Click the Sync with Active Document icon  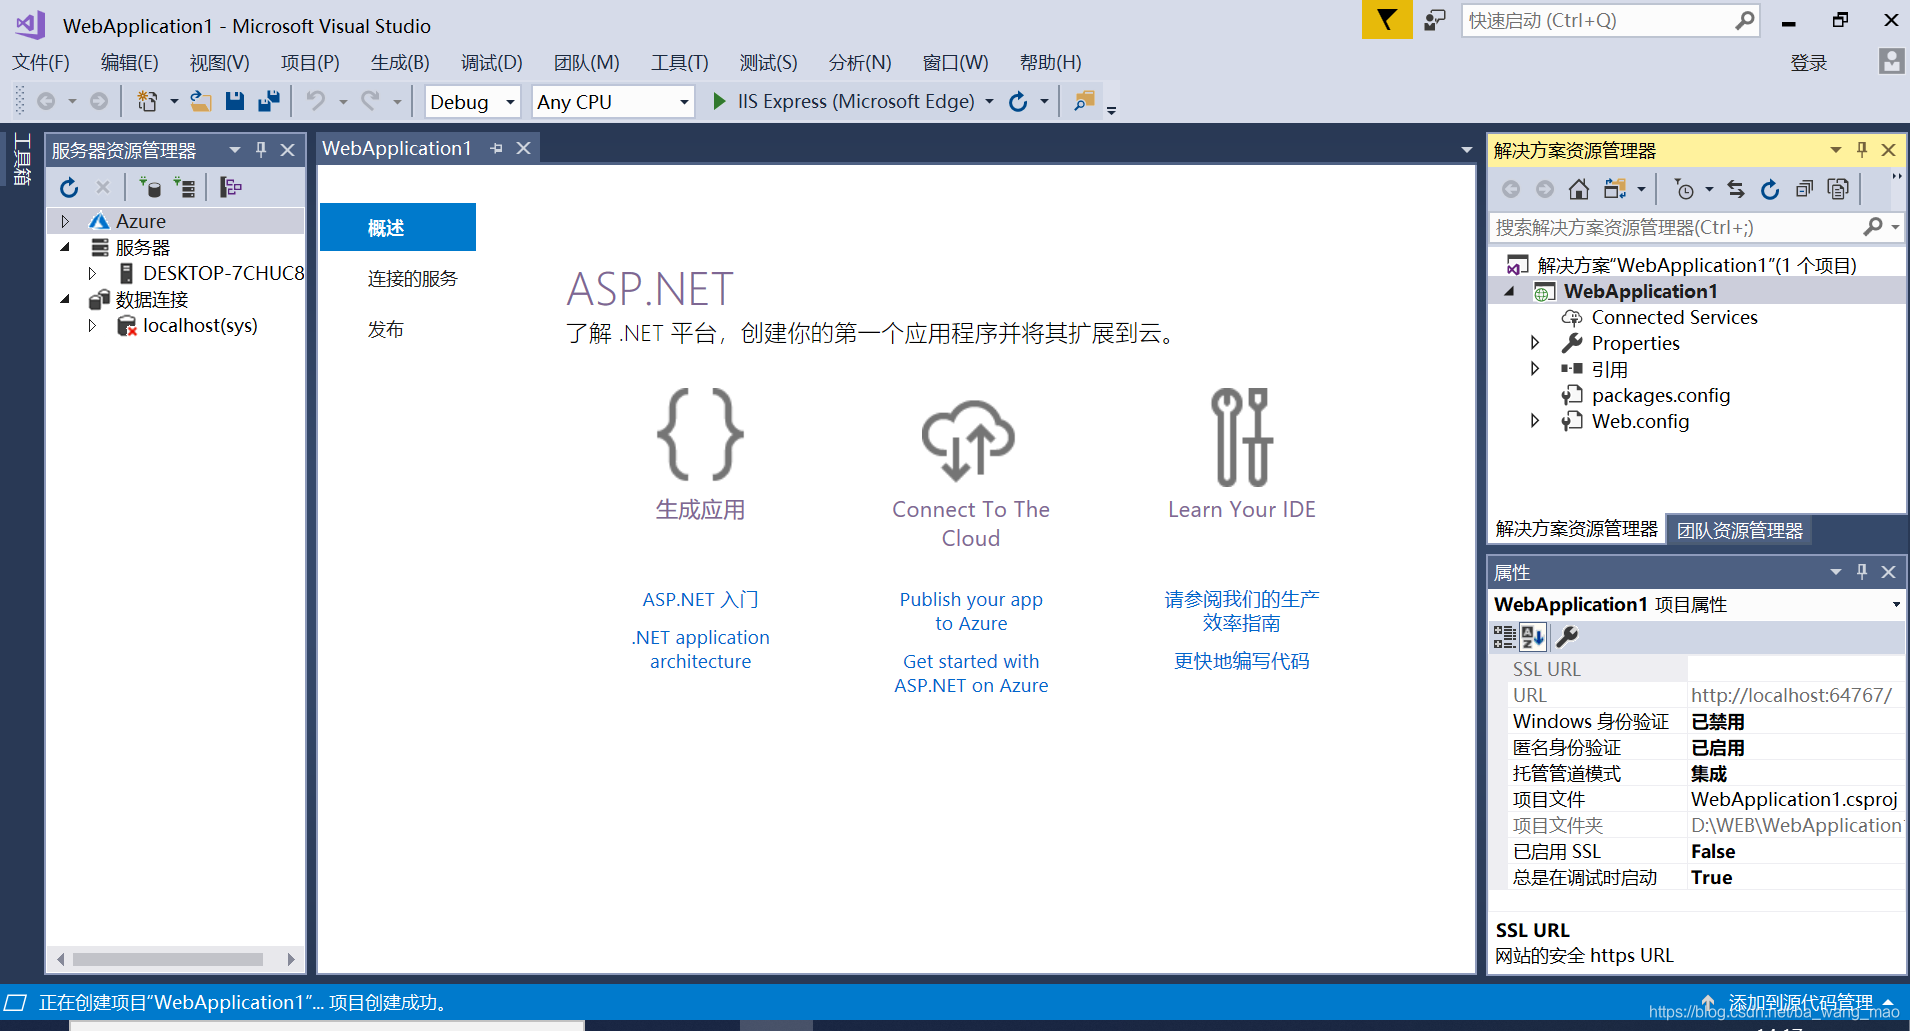pos(1736,189)
